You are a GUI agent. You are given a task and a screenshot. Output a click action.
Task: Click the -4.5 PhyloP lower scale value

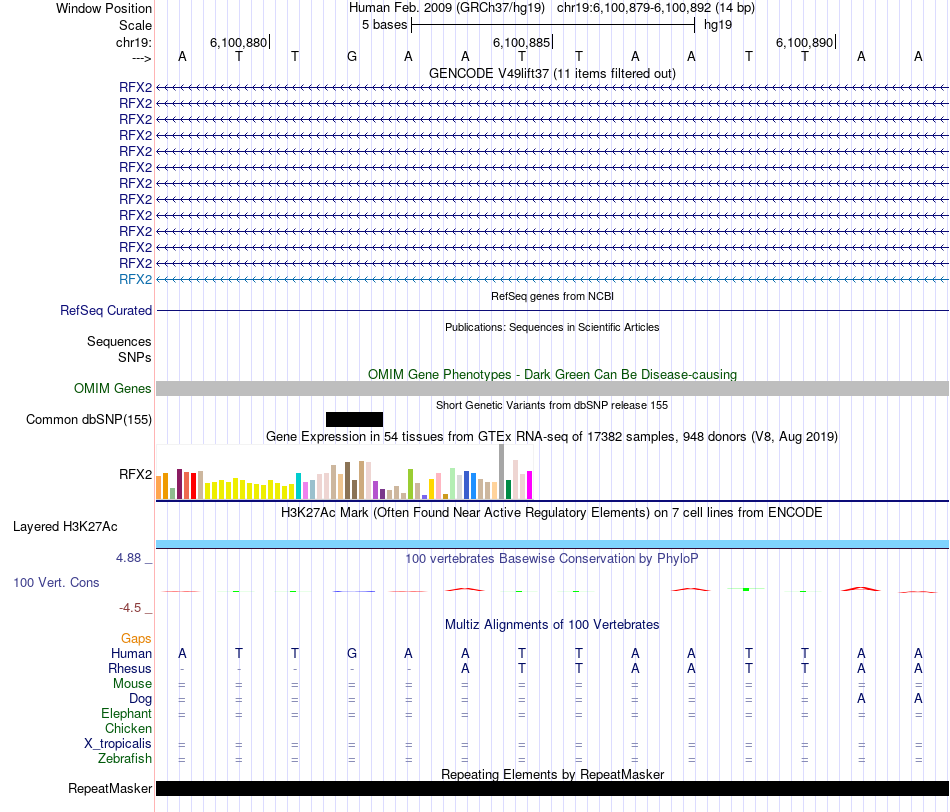click(130, 608)
